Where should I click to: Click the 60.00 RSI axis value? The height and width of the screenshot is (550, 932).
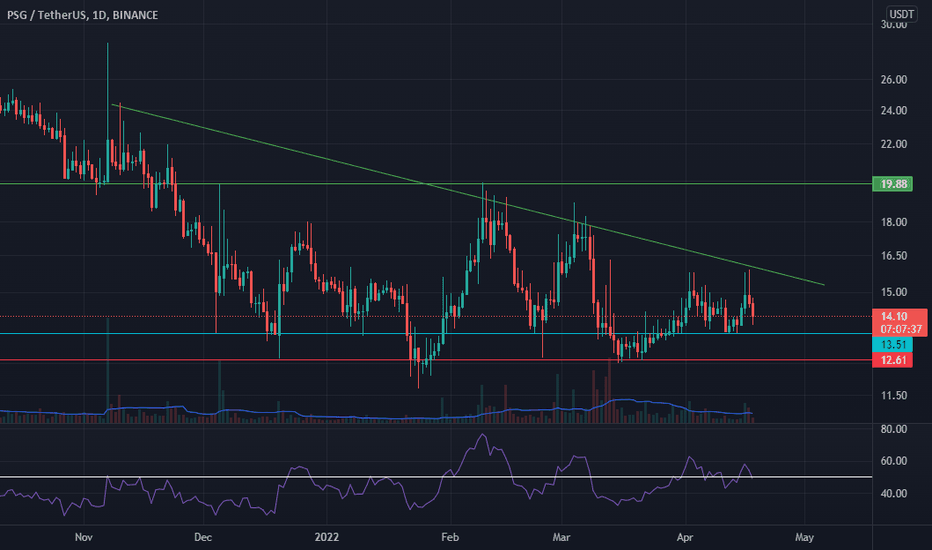pyautogui.click(x=893, y=461)
